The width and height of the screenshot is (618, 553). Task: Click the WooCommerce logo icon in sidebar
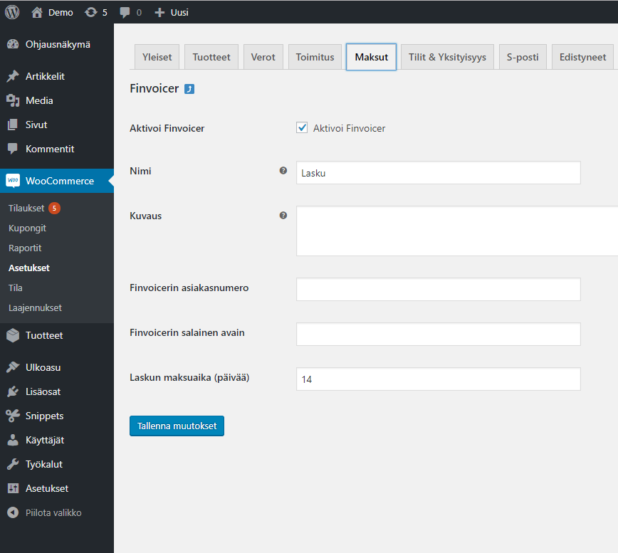pos(13,181)
